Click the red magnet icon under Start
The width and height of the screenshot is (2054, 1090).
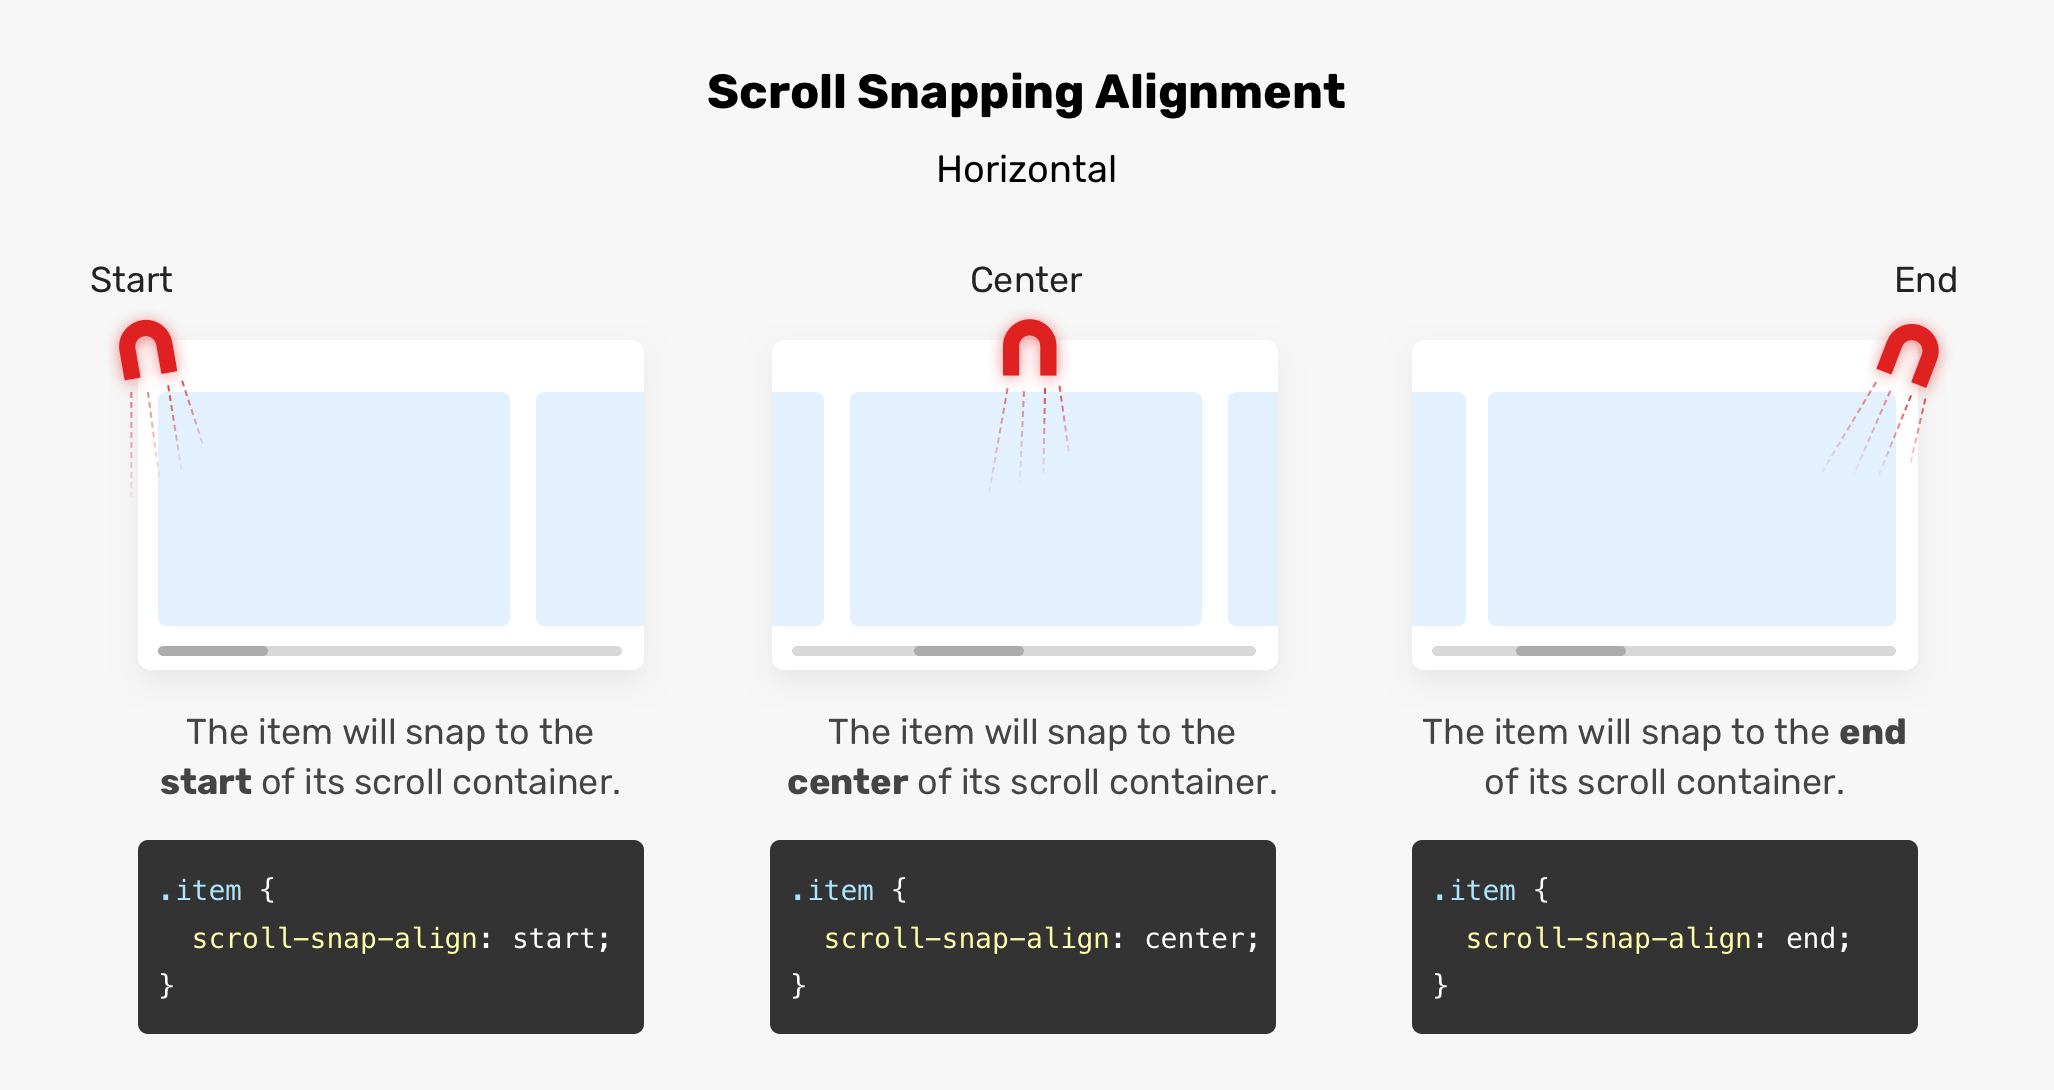147,349
